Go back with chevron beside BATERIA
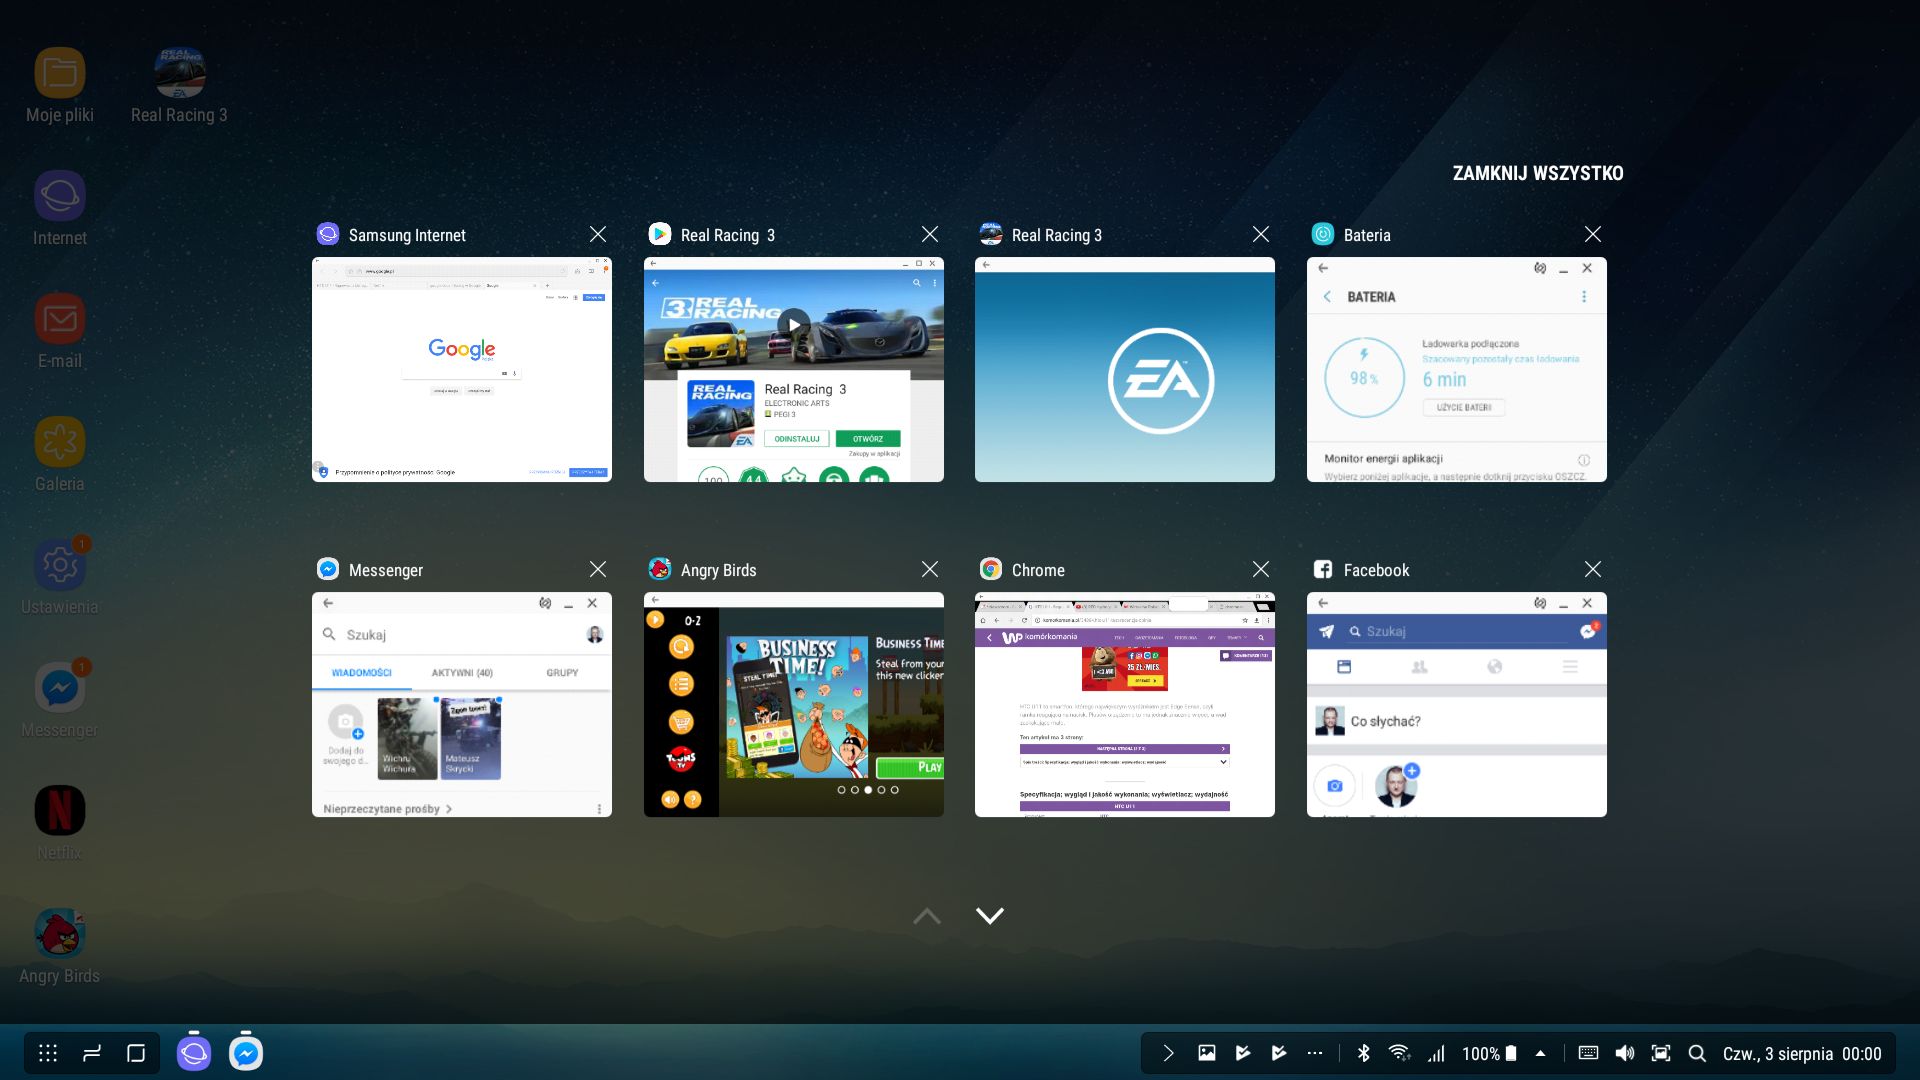Viewport: 1920px width, 1080px height. [1327, 297]
